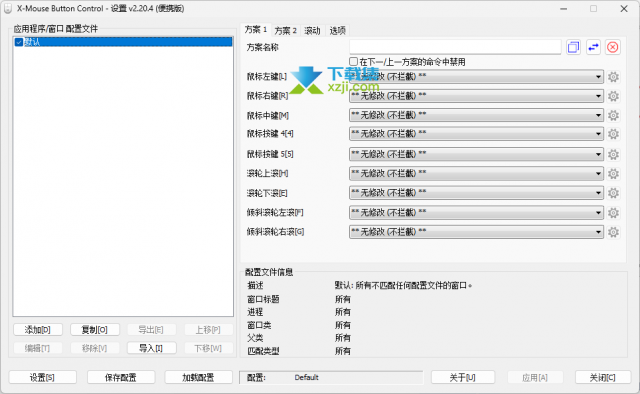Screen dimensions: 640x394
Task: Open the 关于[U] dialog button
Action: (x=463, y=377)
